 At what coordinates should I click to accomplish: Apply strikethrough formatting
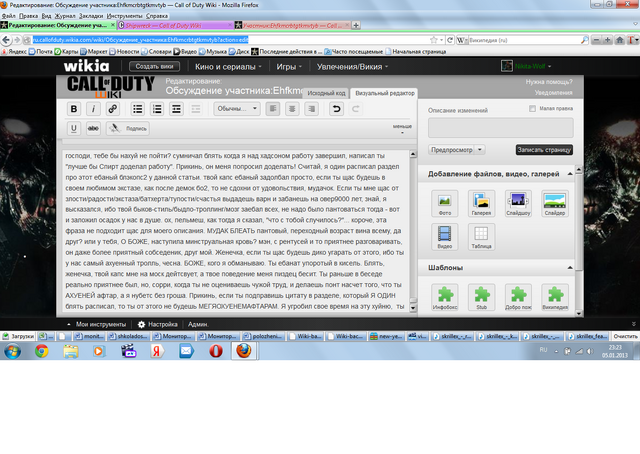[x=93, y=129]
